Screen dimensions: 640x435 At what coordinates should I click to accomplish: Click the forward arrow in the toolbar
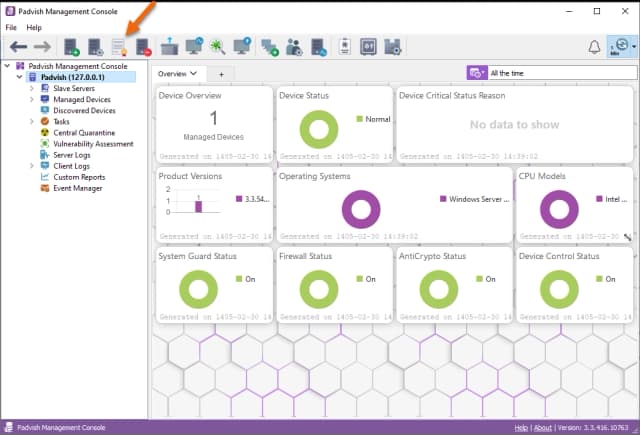pyautogui.click(x=42, y=47)
